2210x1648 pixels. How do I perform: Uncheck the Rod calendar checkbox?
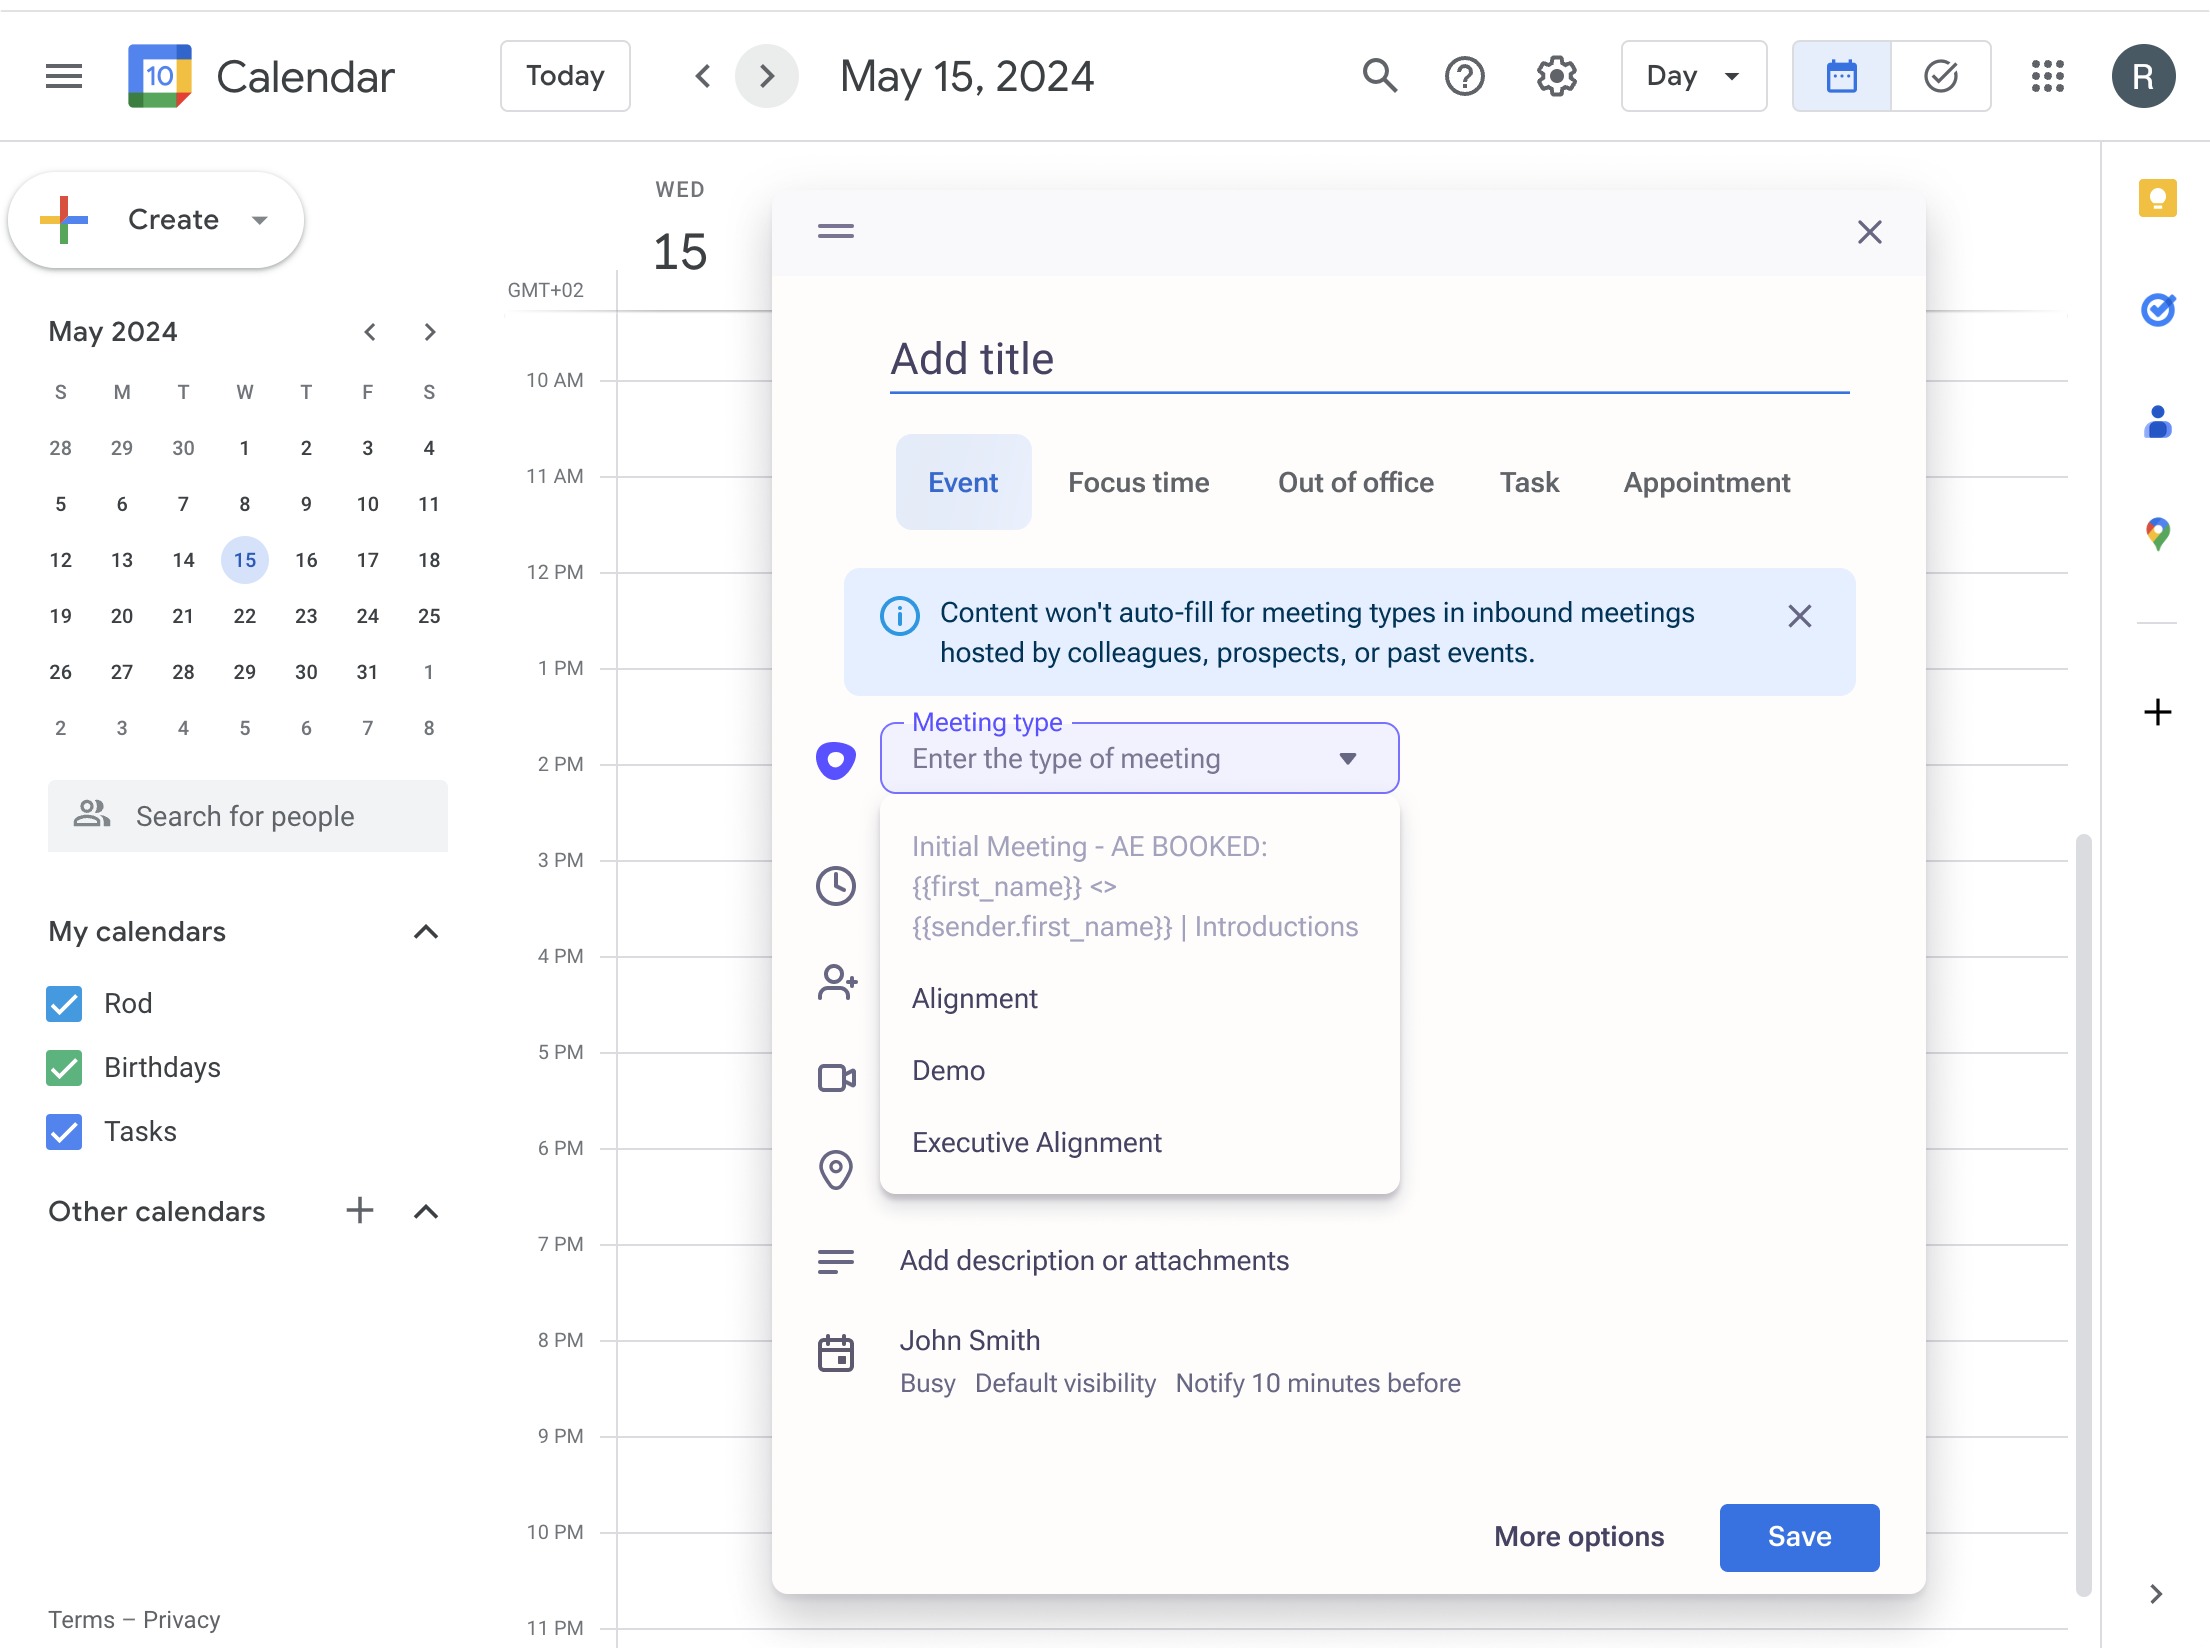point(65,1003)
